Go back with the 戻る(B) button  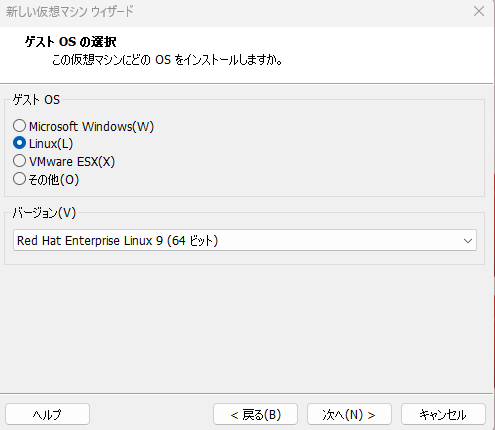255,414
